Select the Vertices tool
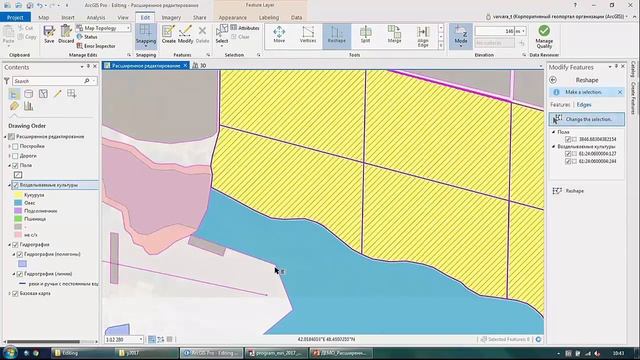 coord(308,35)
